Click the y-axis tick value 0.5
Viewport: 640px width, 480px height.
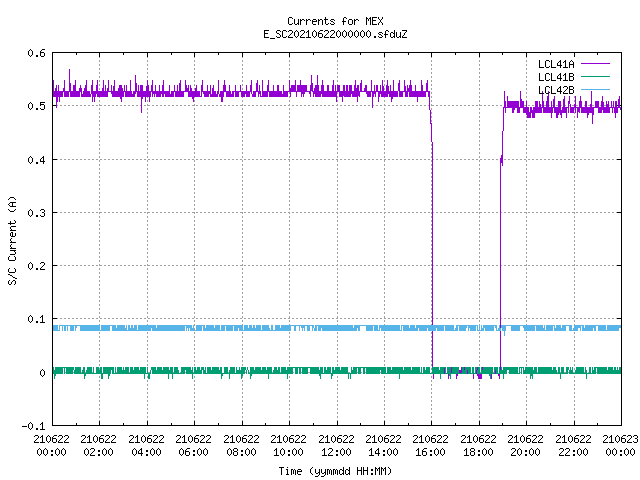[x=36, y=106]
